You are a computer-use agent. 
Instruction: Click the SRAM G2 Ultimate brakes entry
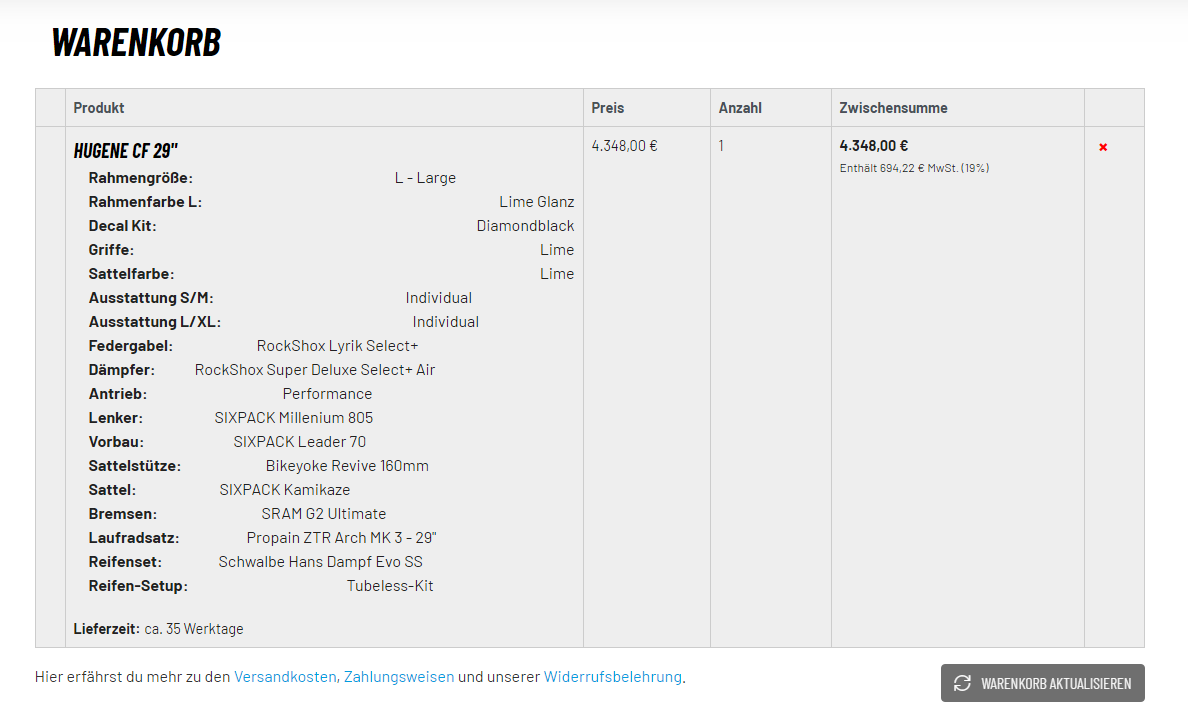coord(323,514)
